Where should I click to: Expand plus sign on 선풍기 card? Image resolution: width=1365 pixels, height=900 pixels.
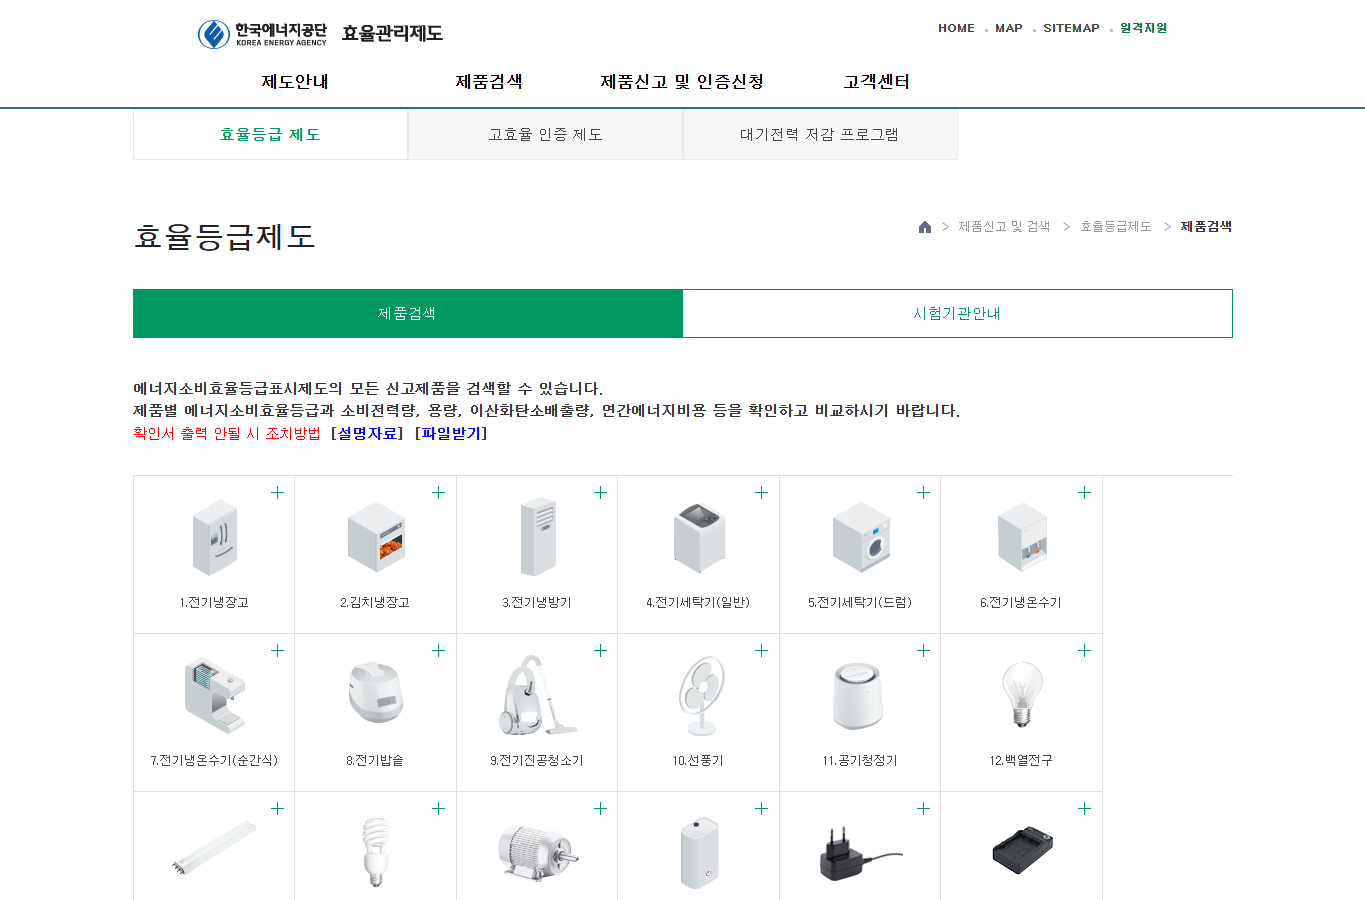point(761,650)
